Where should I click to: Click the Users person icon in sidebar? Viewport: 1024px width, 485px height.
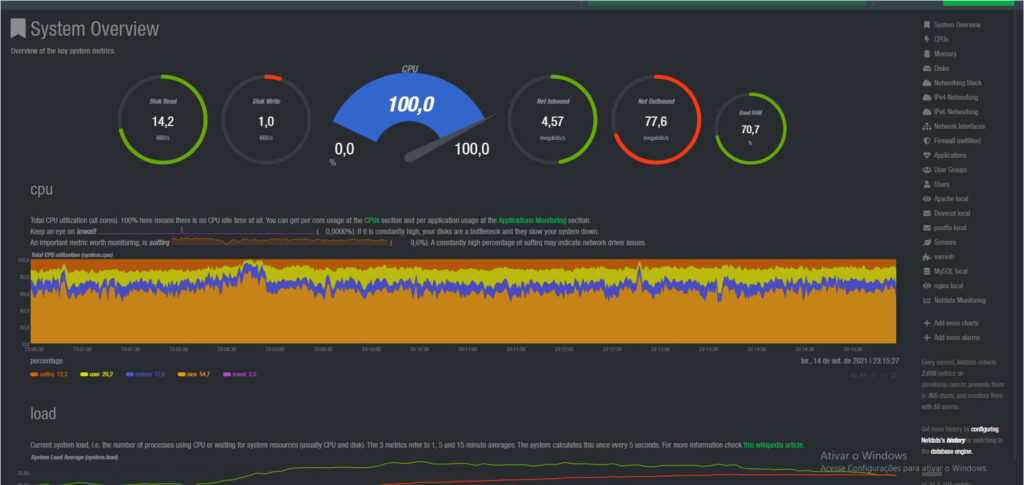(926, 184)
